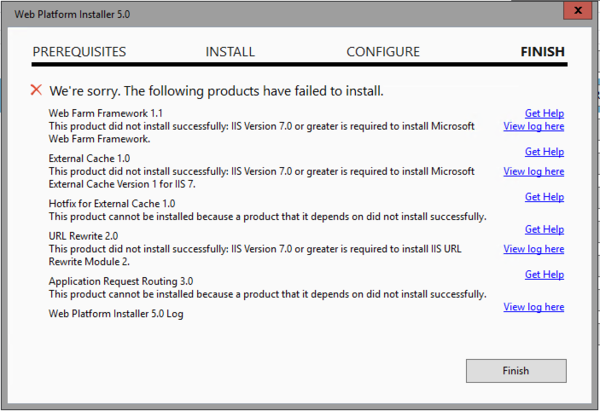View log for Web Farm Framework 1.1
This screenshot has height=411, width=600.
point(533,126)
